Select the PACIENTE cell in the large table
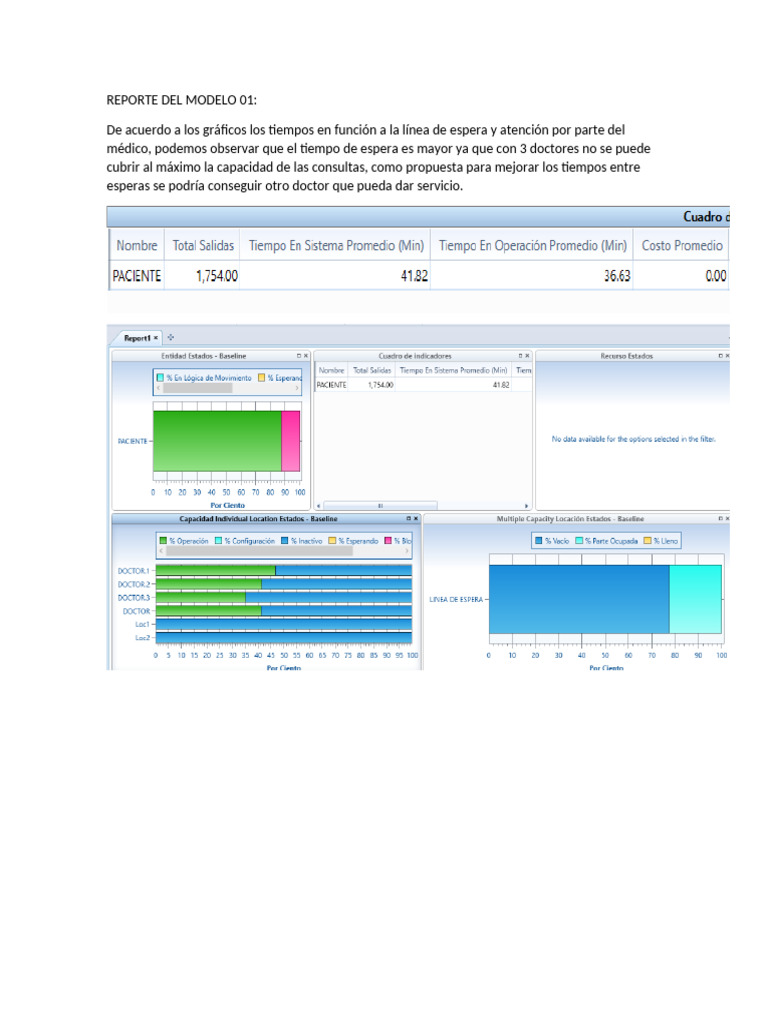The height and width of the screenshot is (1024, 768). (136, 276)
